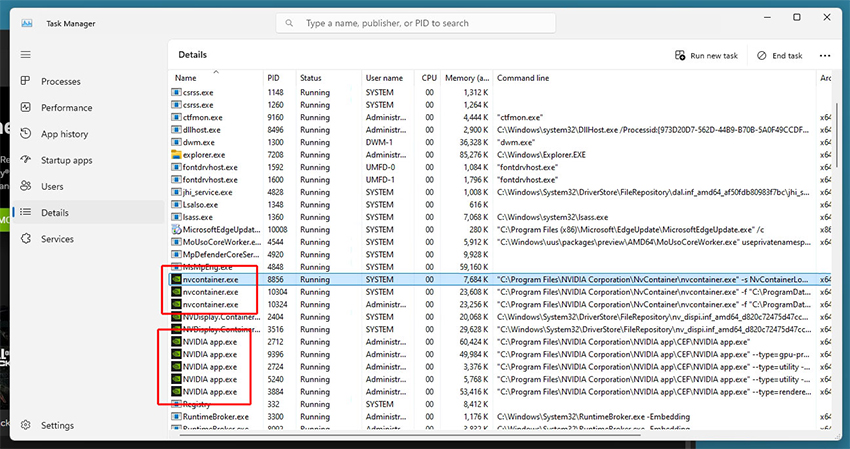Sort by the Command line column header
The image size is (850, 449).
(654, 78)
